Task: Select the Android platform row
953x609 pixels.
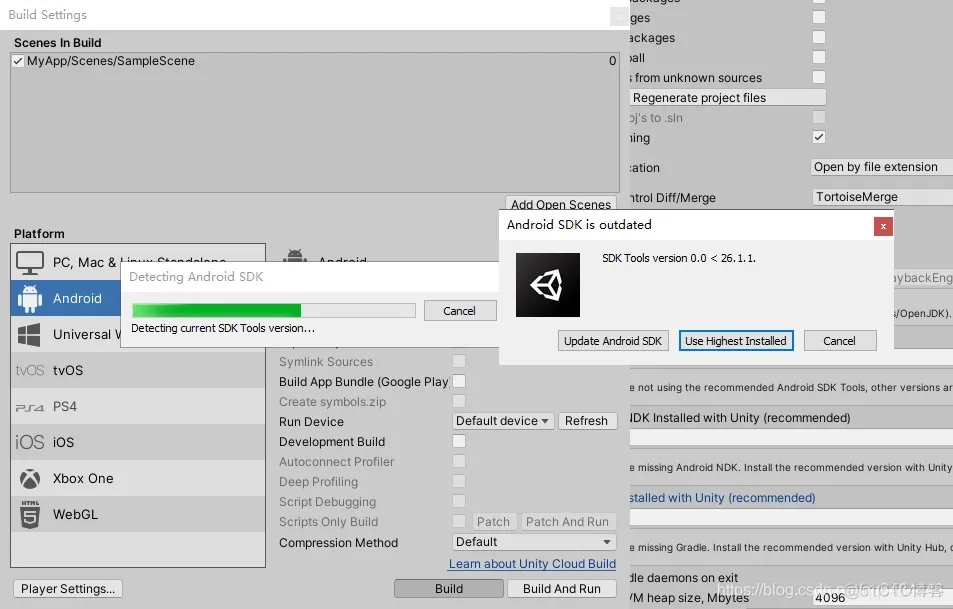Action: coord(66,298)
